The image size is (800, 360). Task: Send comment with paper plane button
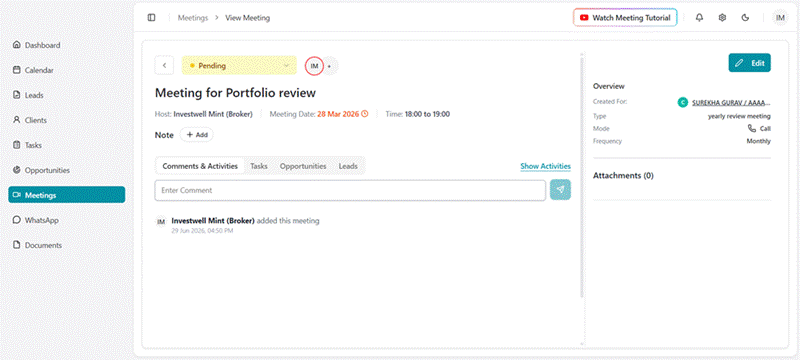click(x=560, y=190)
